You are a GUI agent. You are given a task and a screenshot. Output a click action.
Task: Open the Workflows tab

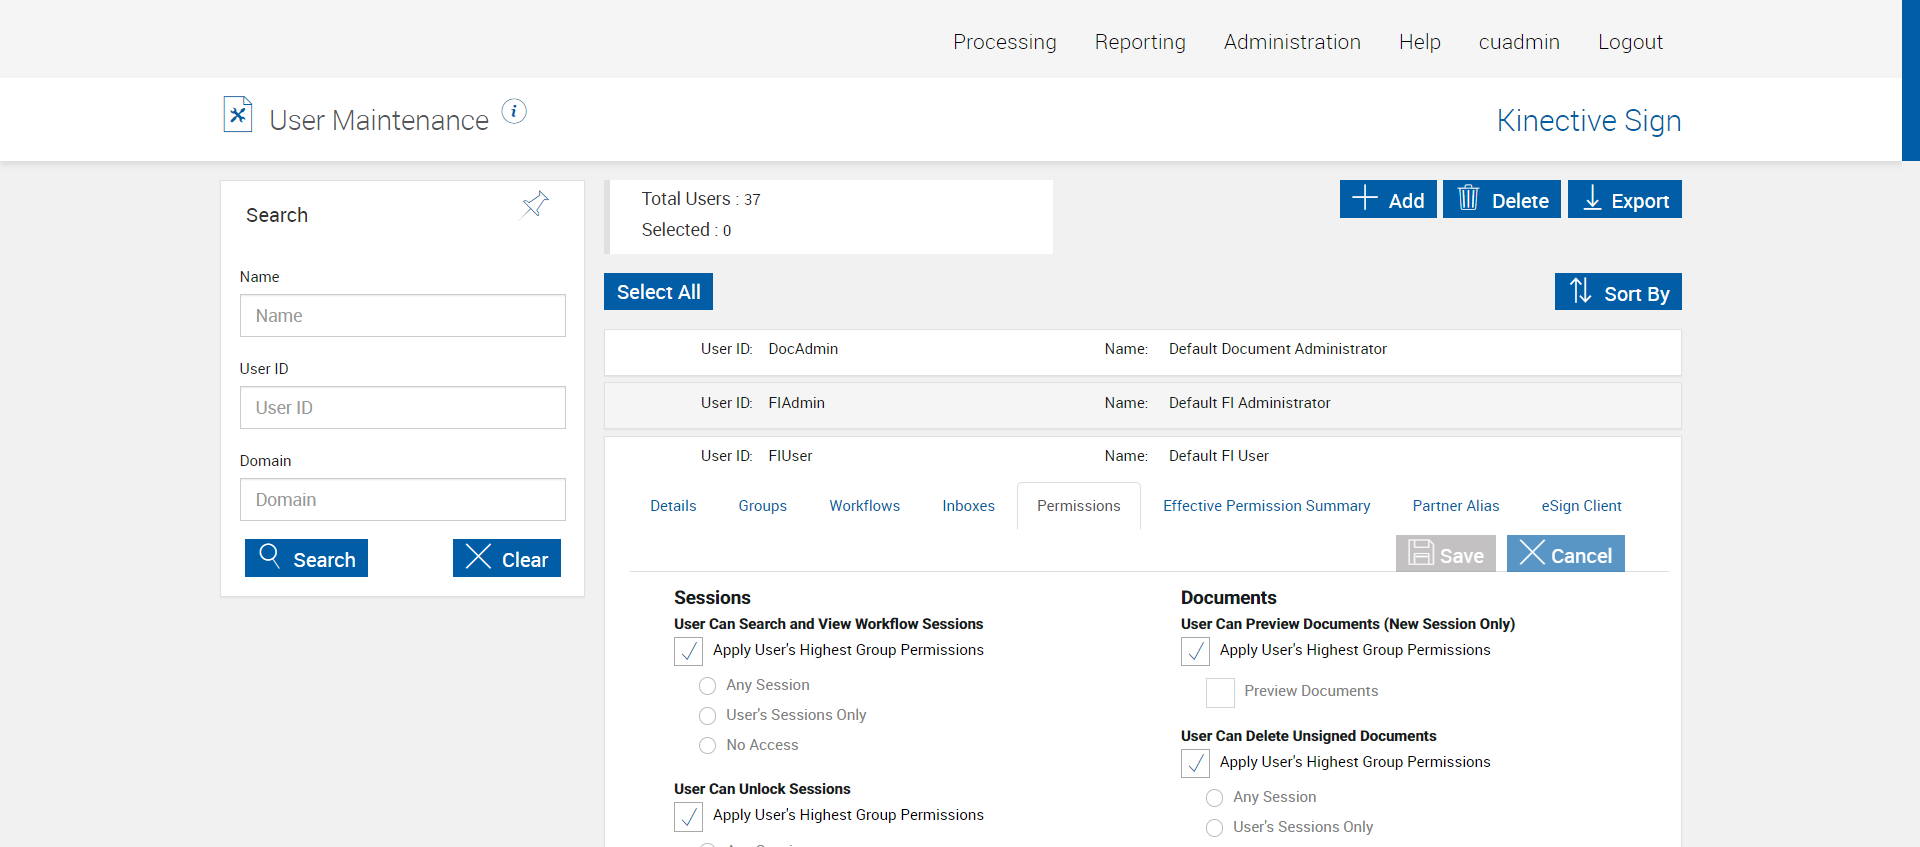click(864, 506)
